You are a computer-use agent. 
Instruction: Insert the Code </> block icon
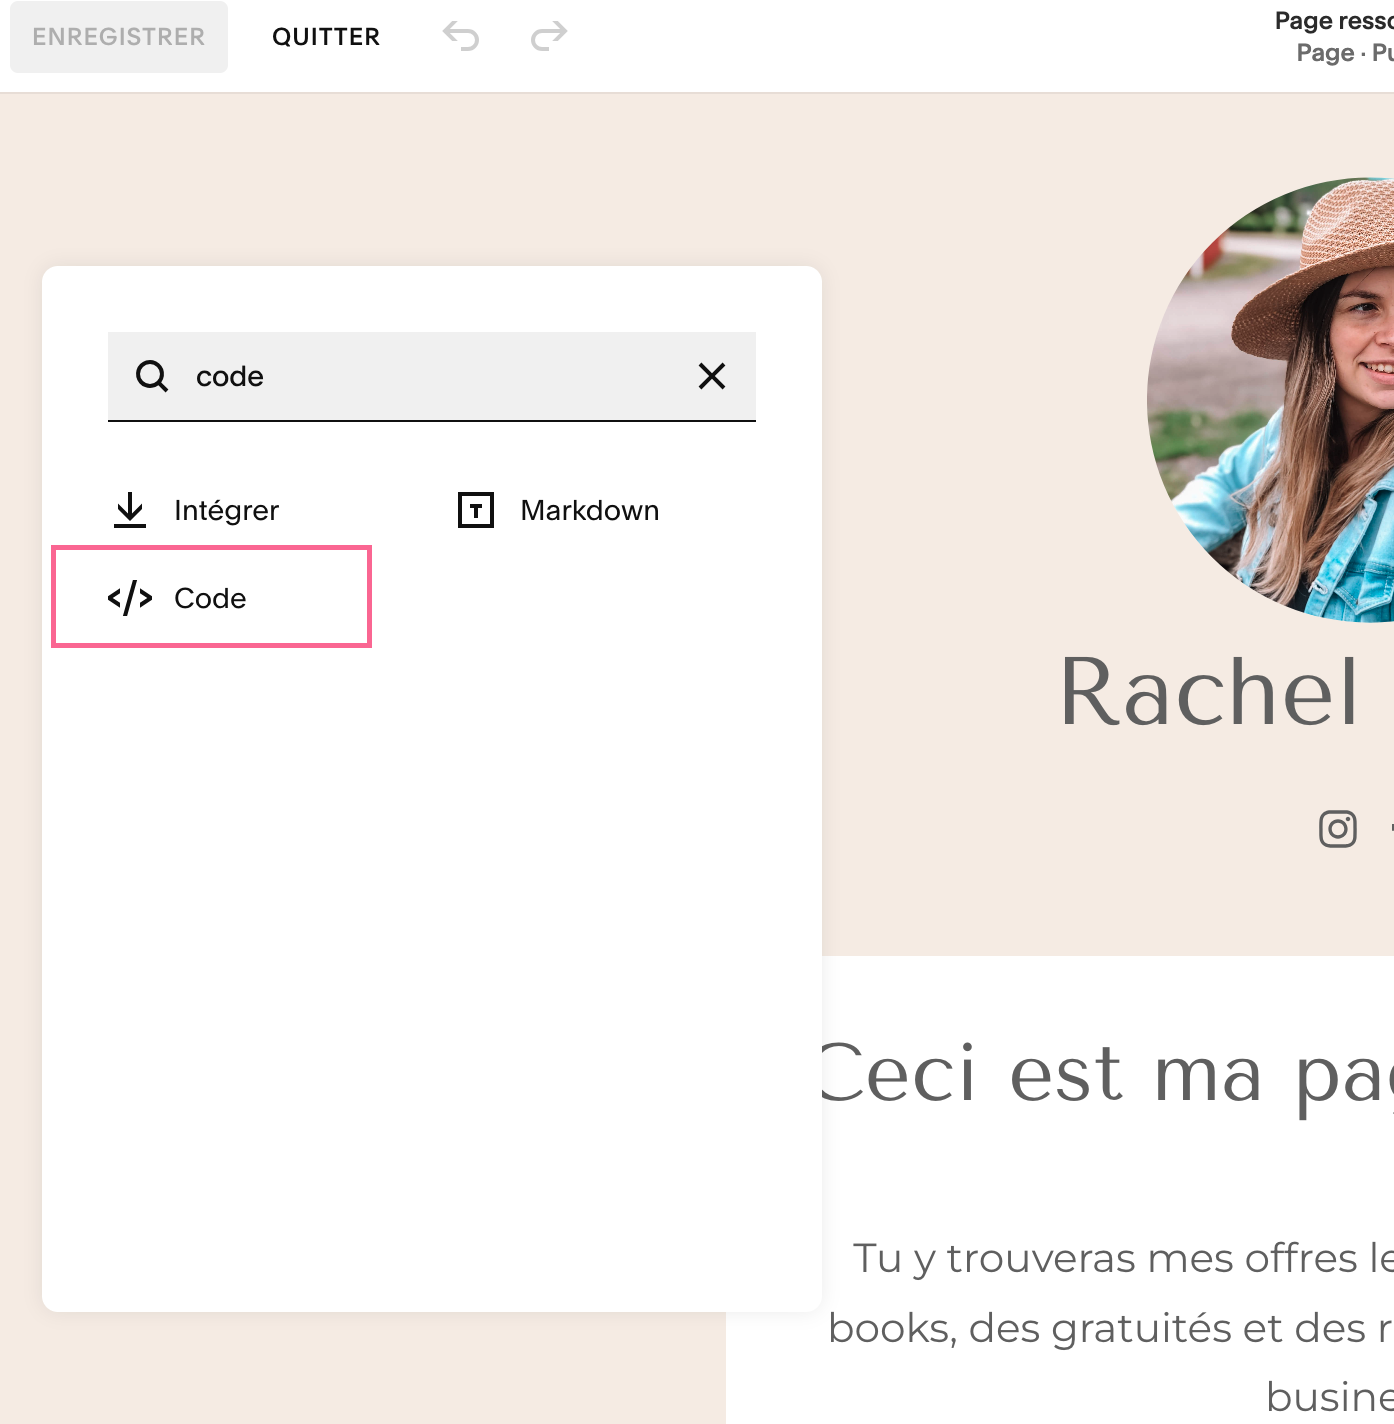pos(131,597)
